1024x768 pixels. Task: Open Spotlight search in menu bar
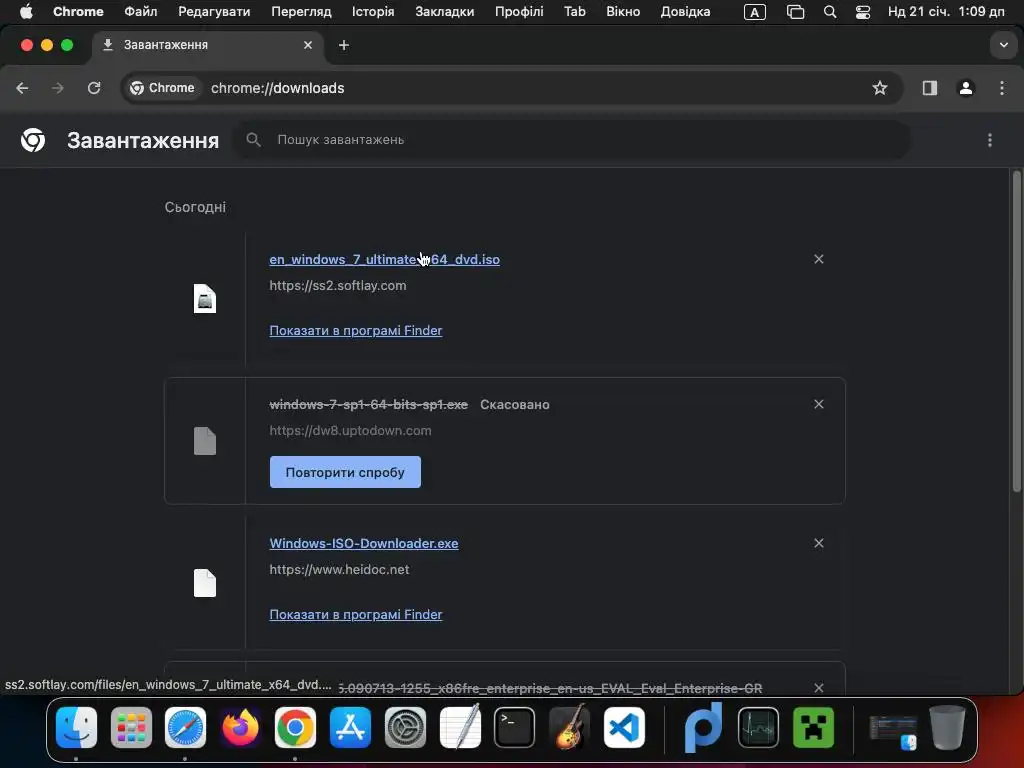point(830,12)
